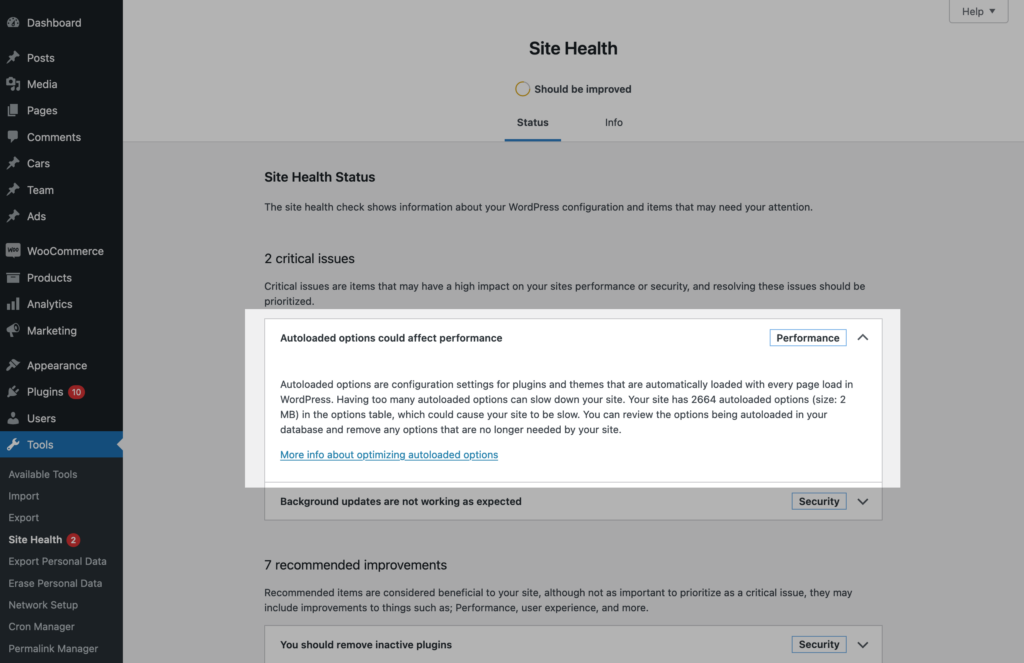Viewport: 1024px width, 663px height.
Task: Click the WooCommerce logo icon
Action: pyautogui.click(x=13, y=251)
